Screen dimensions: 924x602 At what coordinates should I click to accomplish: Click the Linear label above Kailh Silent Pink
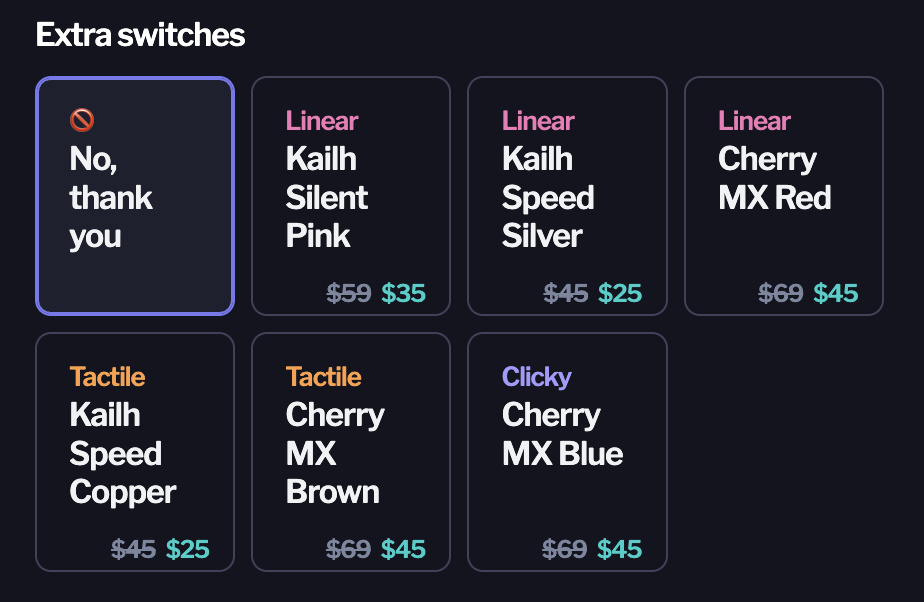tap(322, 121)
